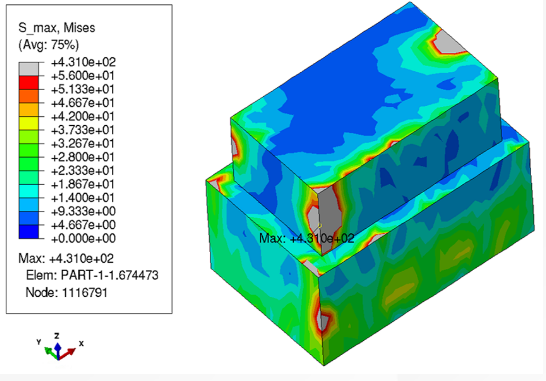Click the green Y axis arrow
This screenshot has height=381, width=546.
(51, 352)
